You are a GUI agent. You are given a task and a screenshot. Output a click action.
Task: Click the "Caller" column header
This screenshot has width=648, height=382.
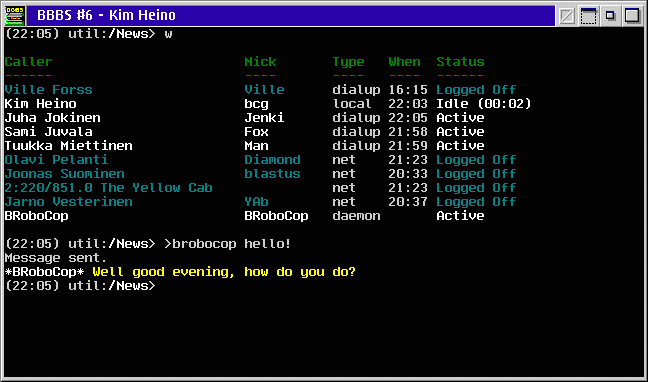click(29, 62)
